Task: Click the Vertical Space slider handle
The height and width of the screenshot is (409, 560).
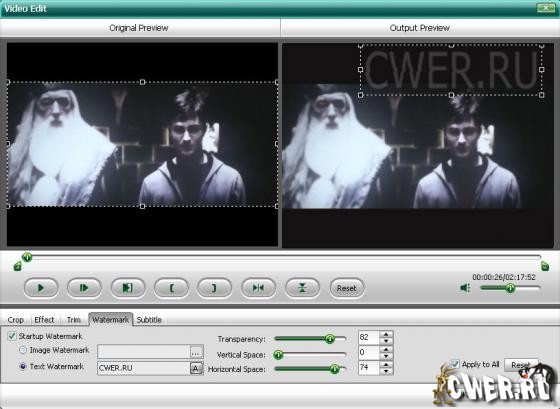Action: pyautogui.click(x=278, y=355)
